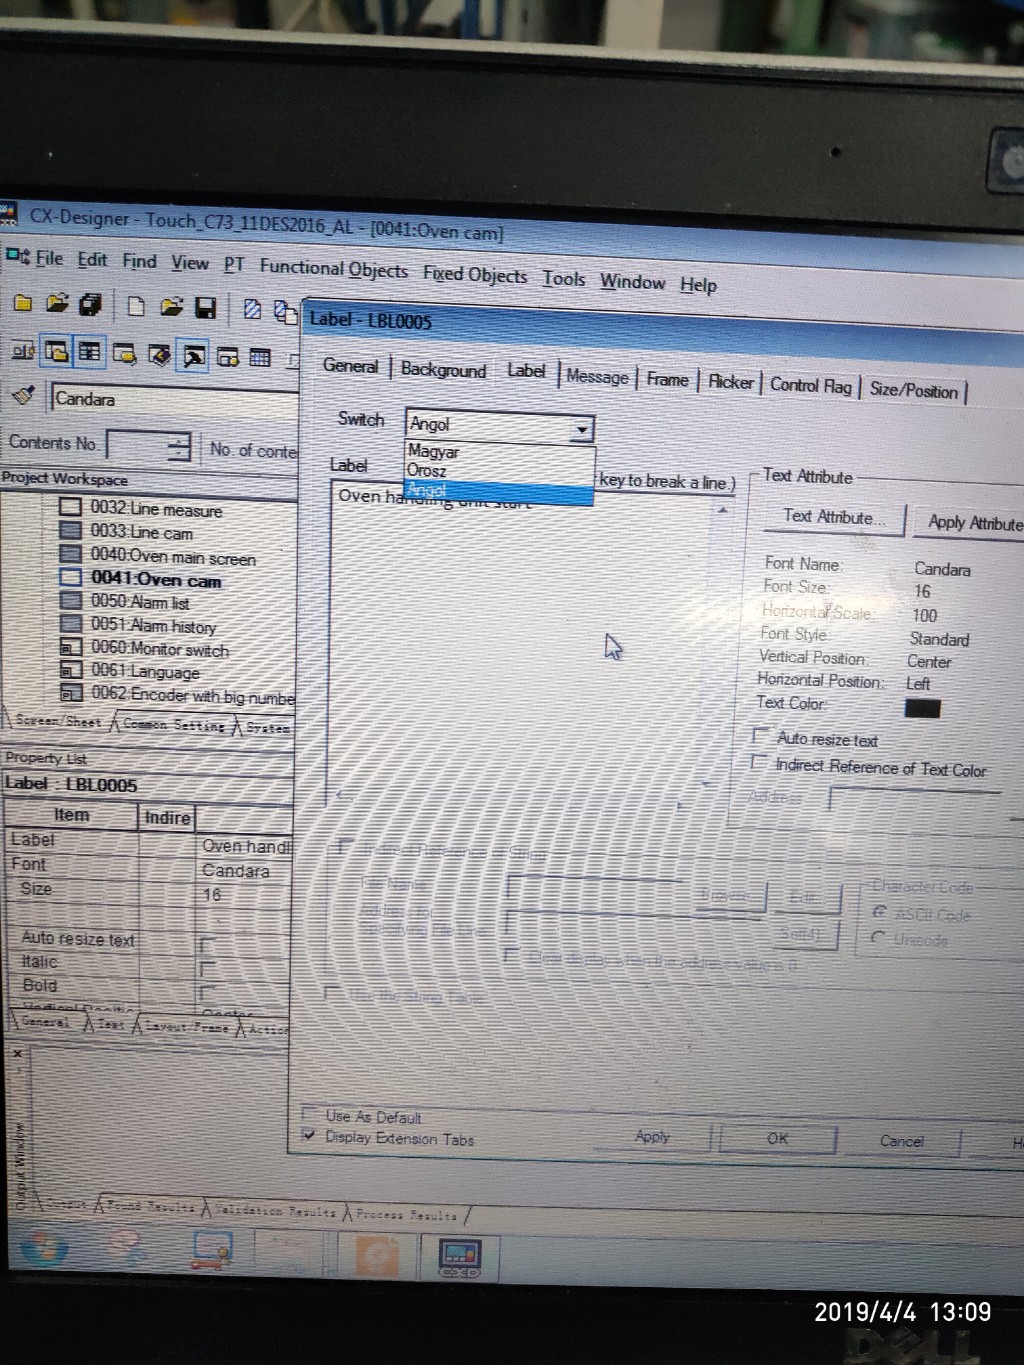Click the Save floppy disk icon

205,307
